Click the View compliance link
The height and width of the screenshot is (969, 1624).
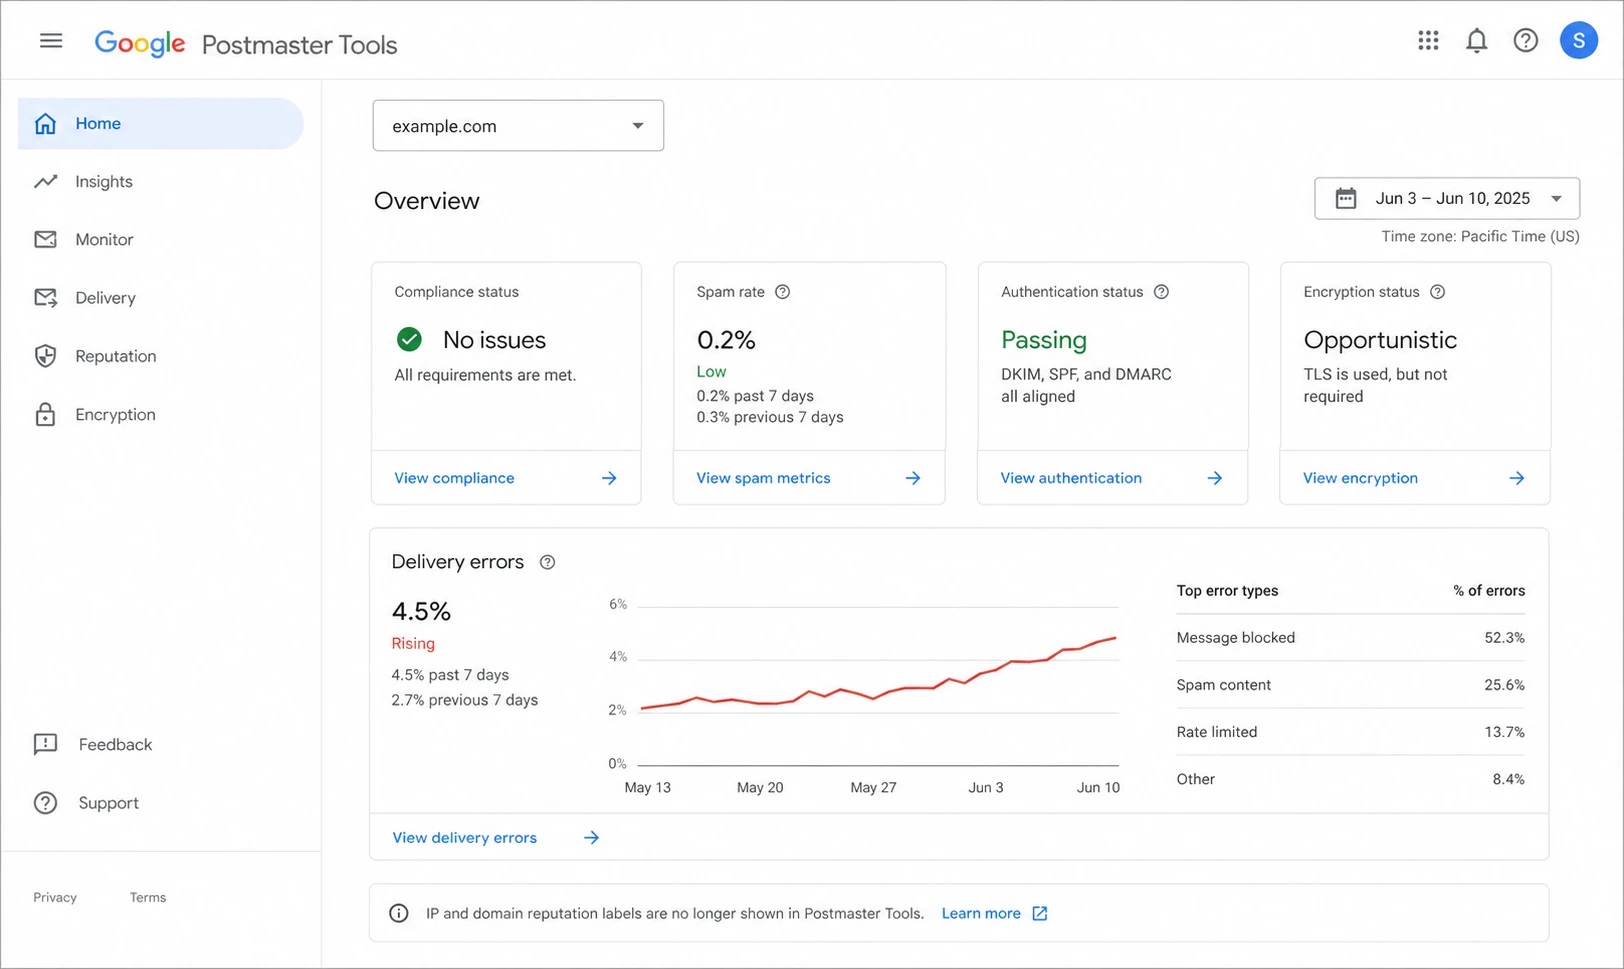click(454, 478)
